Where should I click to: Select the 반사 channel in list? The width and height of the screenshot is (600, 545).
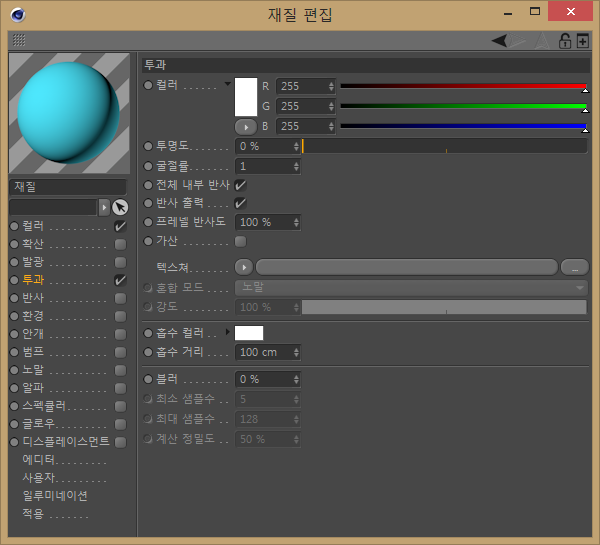point(33,298)
